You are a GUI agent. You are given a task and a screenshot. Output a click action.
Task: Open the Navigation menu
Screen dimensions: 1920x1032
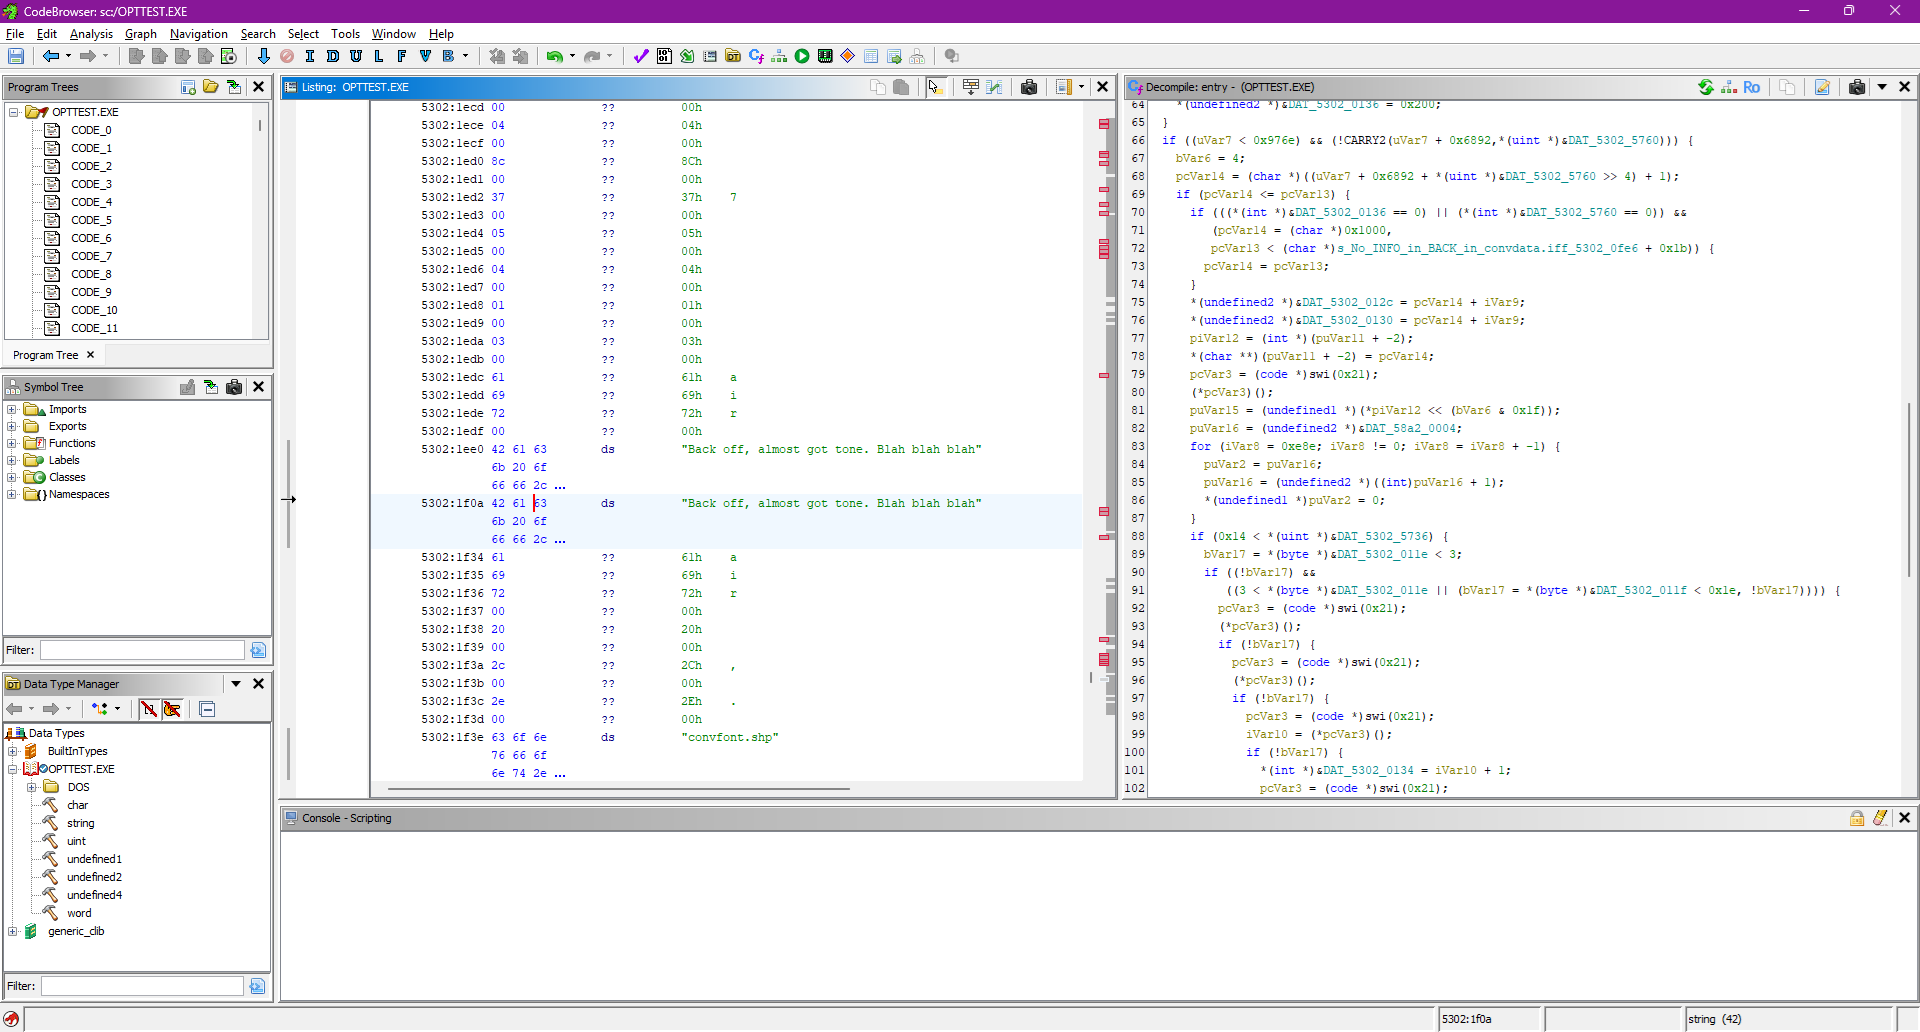pos(199,34)
